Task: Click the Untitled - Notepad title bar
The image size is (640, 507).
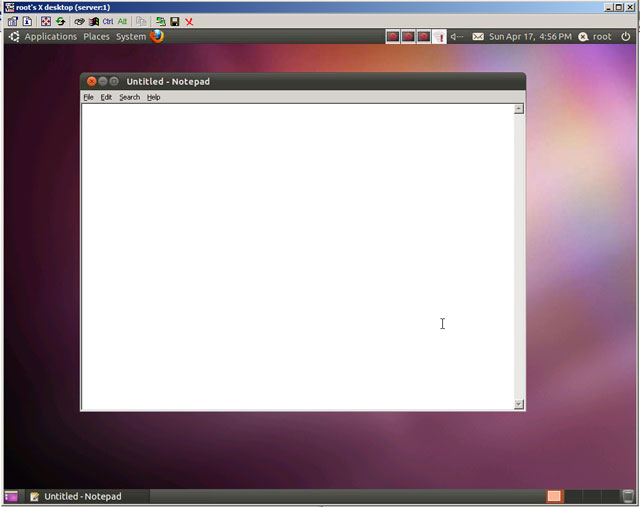Action: tap(303, 81)
